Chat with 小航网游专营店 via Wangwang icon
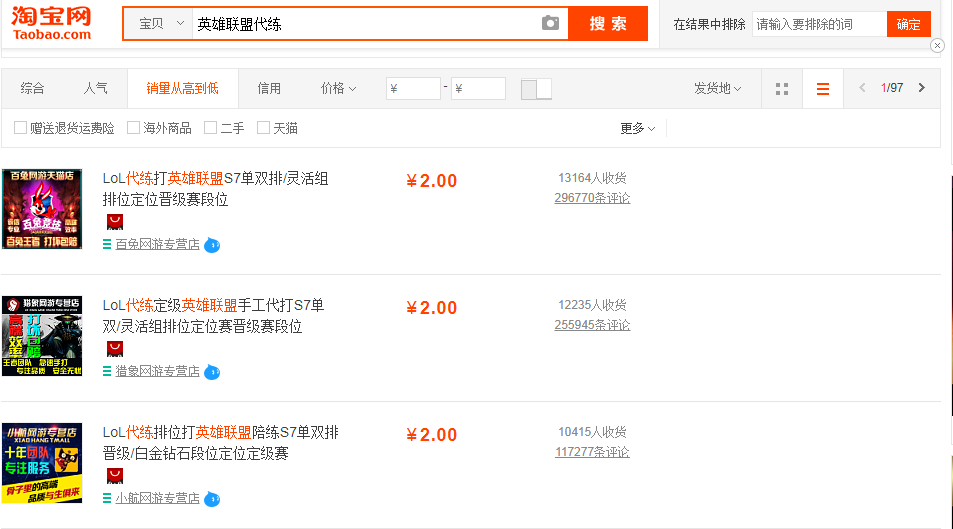Screen dimensions: 953x529 (x=212, y=499)
